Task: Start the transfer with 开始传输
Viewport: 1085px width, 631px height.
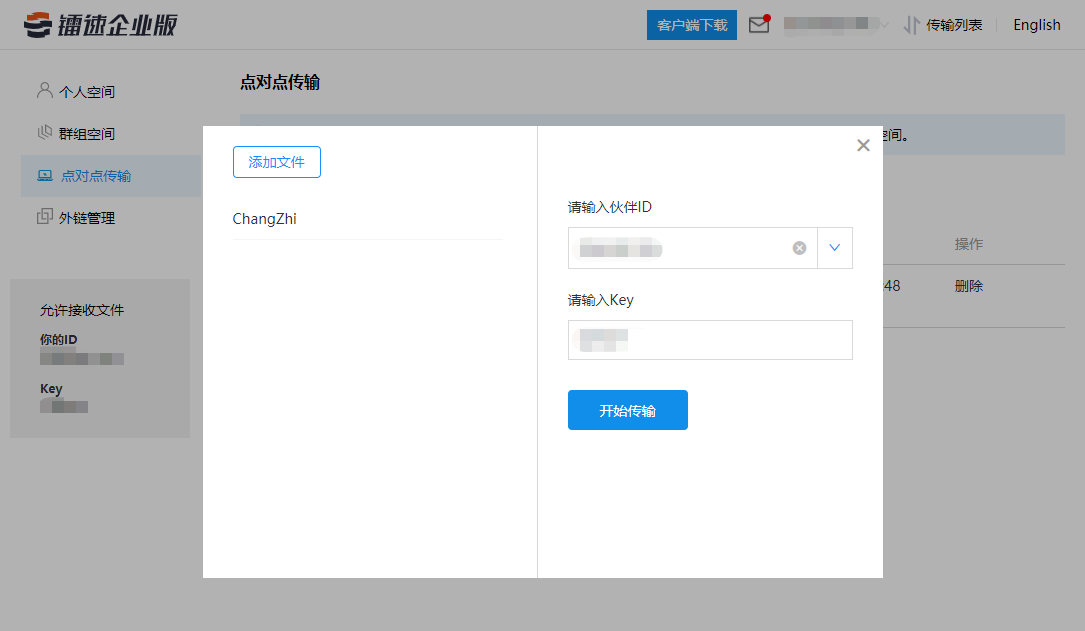Action: coord(627,410)
